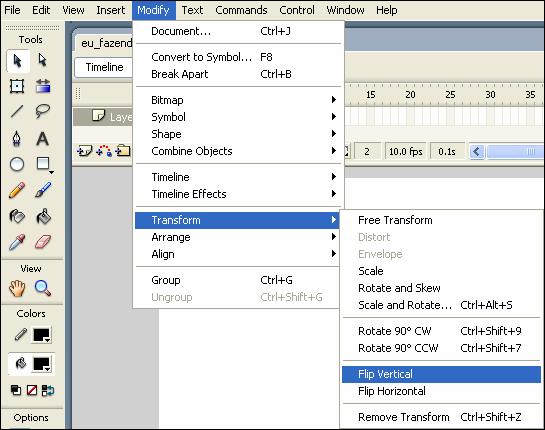Choose Rotate 90° CW
Image resolution: width=545 pixels, height=430 pixels.
[x=441, y=331]
